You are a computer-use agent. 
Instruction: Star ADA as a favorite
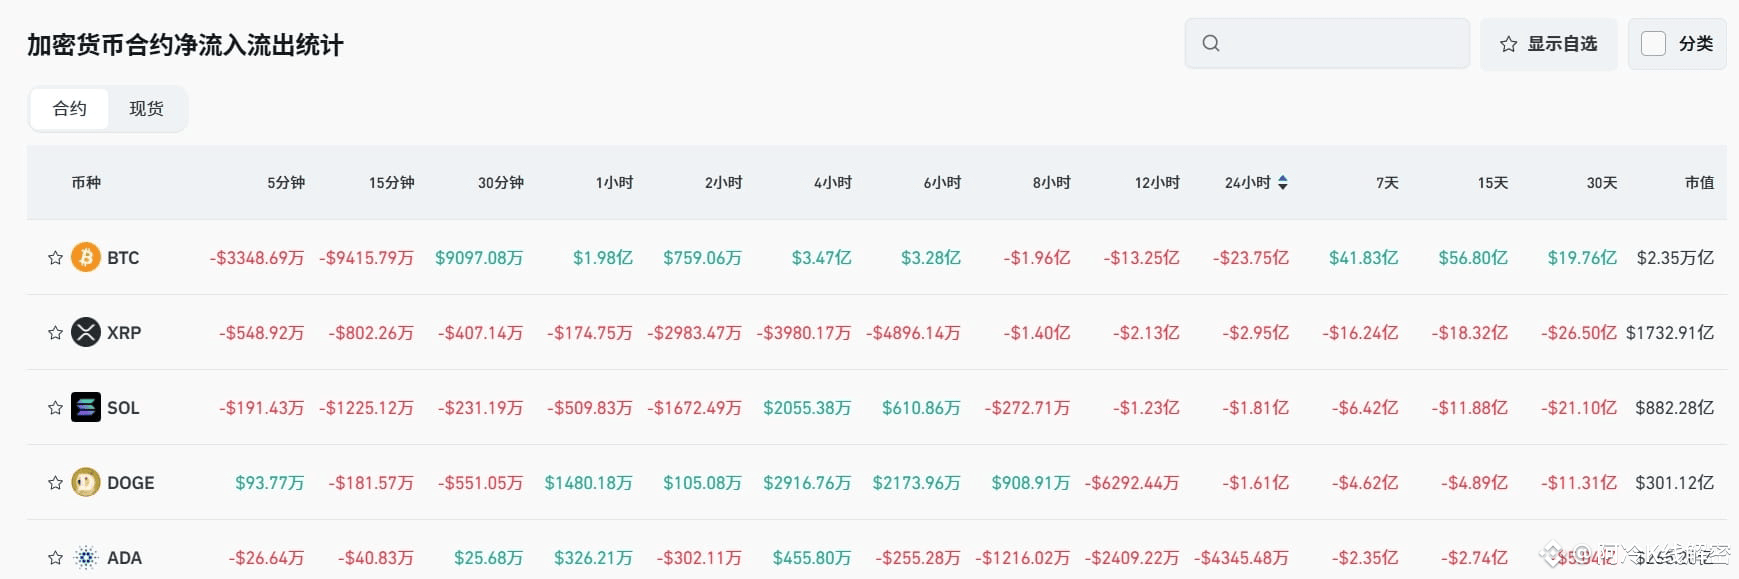[55, 558]
